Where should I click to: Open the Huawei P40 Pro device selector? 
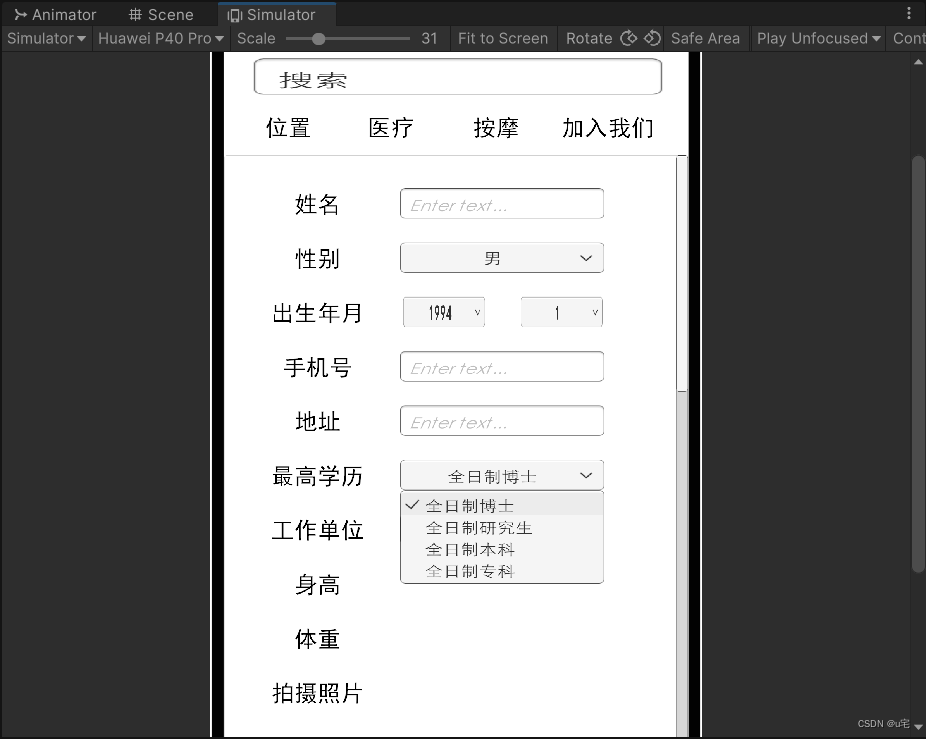[x=158, y=38]
